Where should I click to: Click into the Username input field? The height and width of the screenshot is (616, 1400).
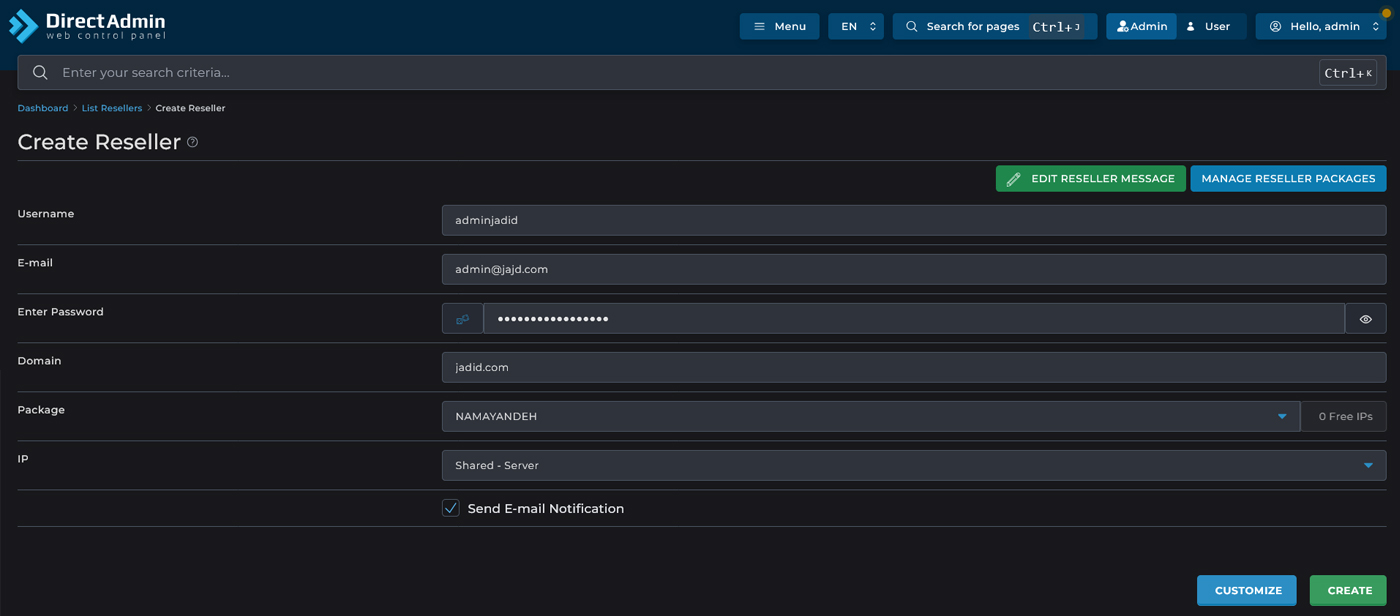[913, 221]
